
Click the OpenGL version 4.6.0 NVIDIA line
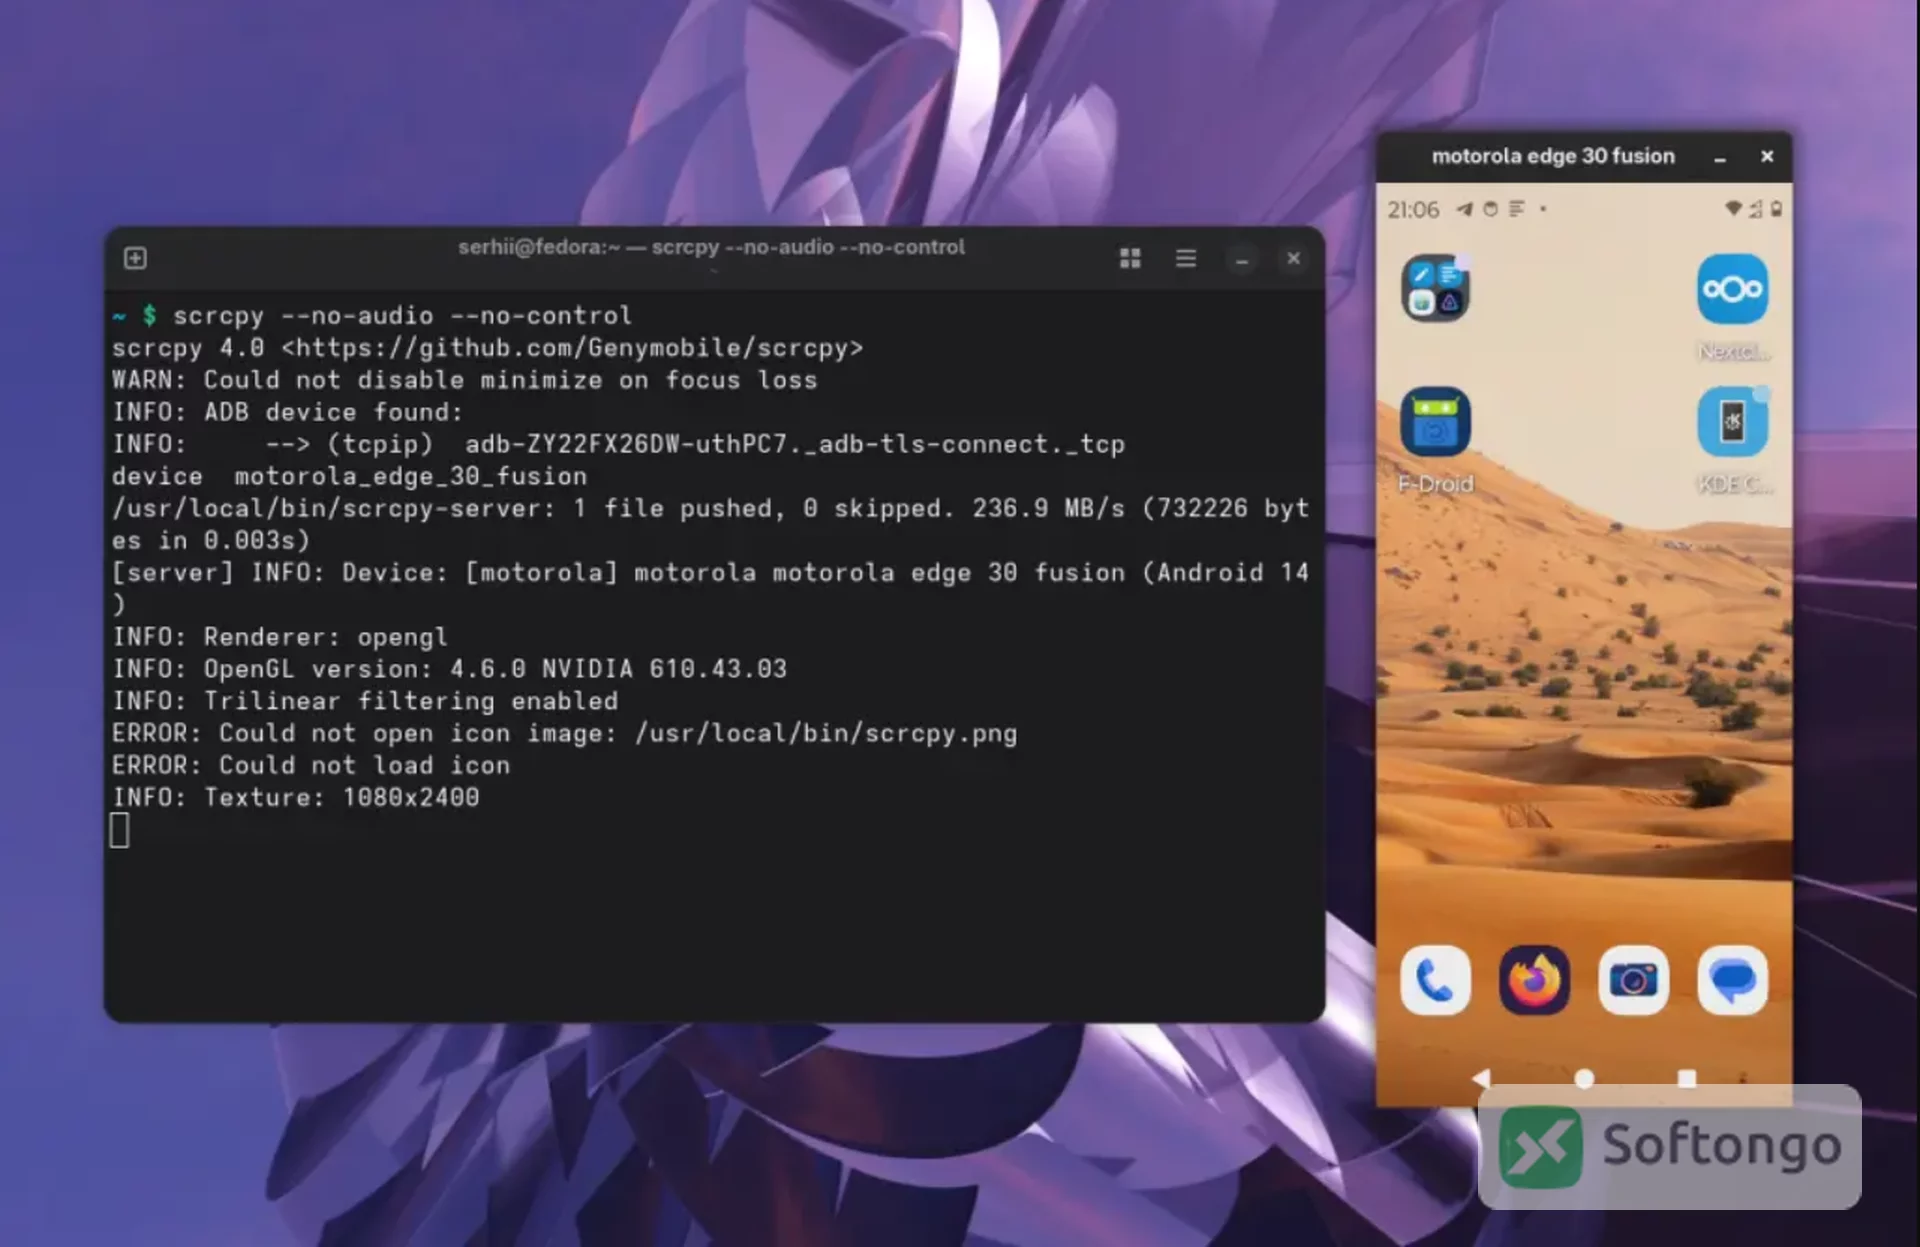pyautogui.click(x=449, y=669)
